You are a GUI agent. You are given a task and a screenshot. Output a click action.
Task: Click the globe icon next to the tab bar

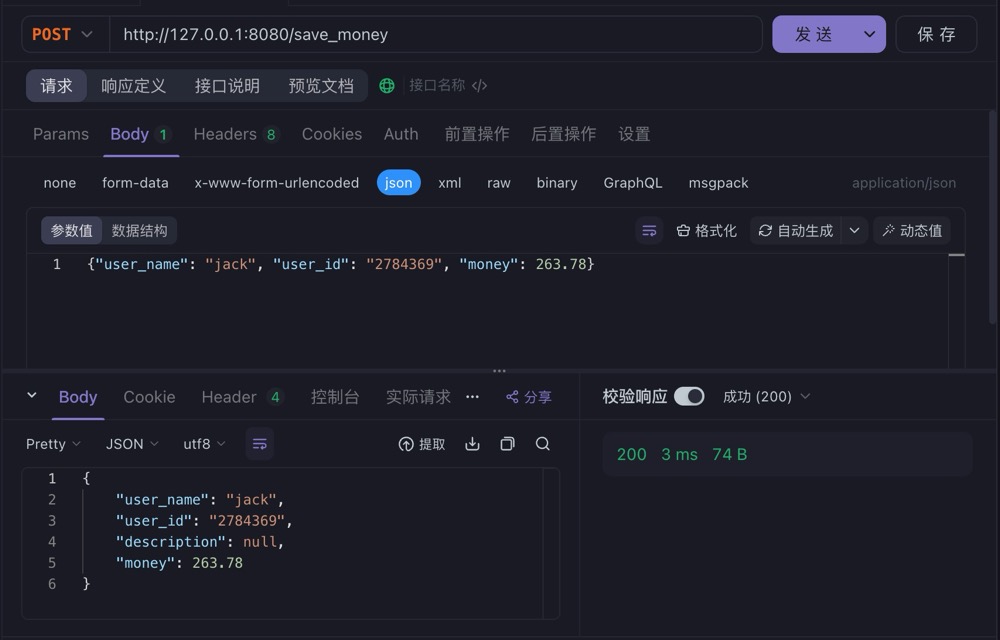[387, 85]
